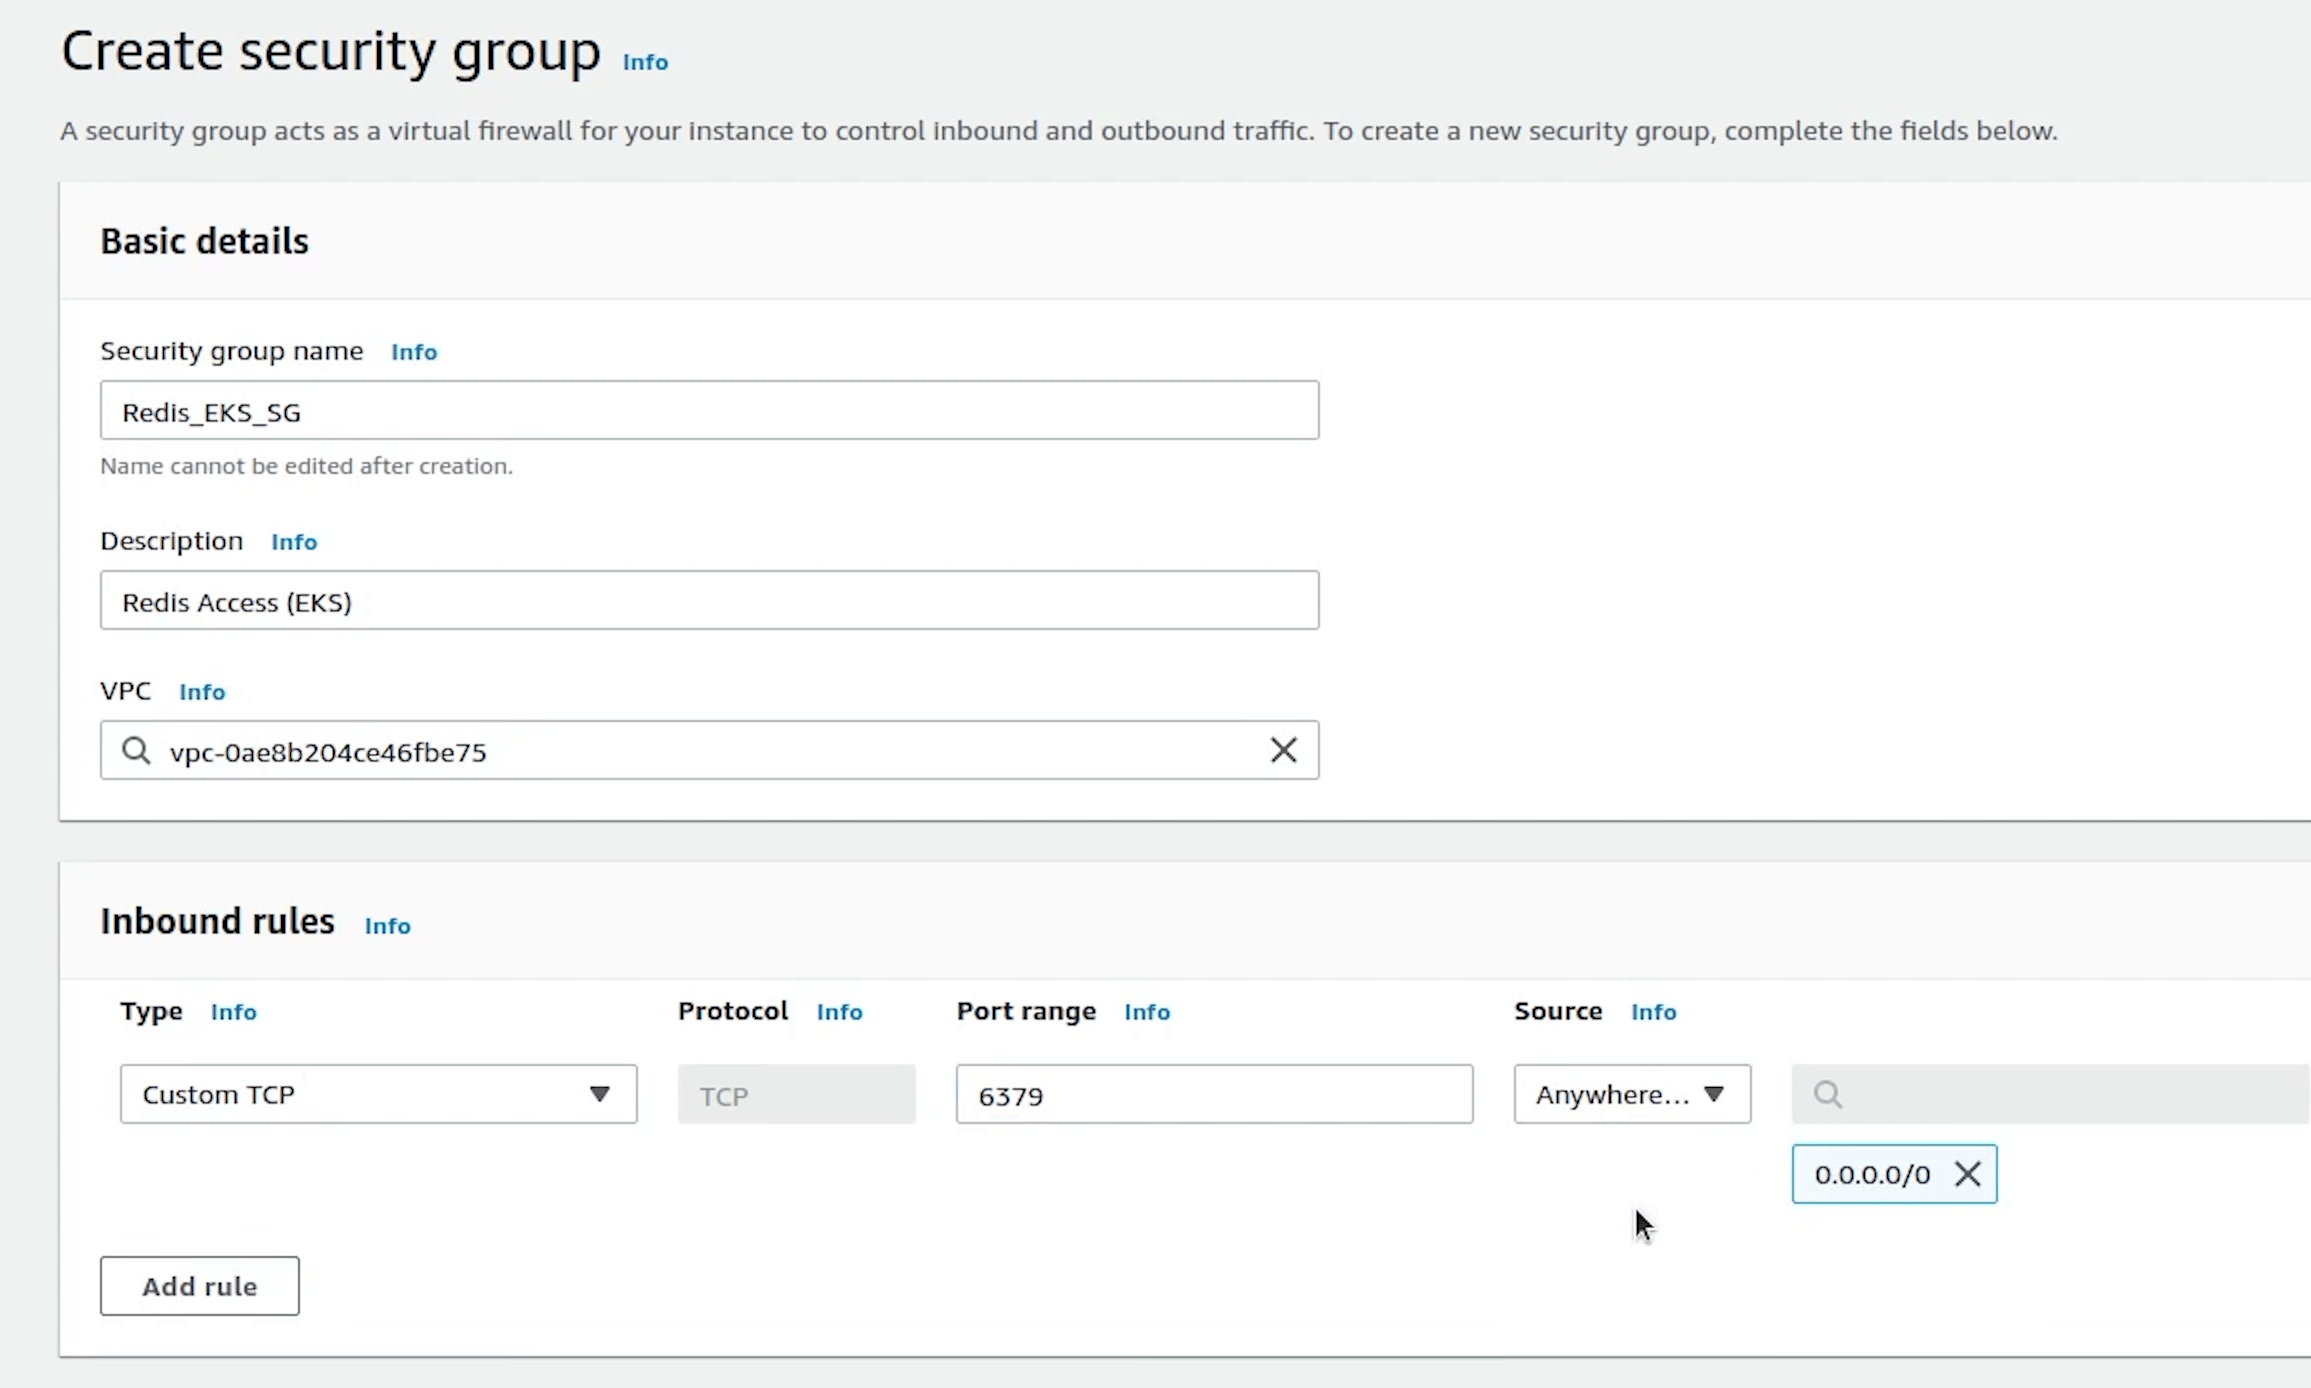2311x1388 pixels.
Task: Click the Info link next to security group name
Action: 413,352
